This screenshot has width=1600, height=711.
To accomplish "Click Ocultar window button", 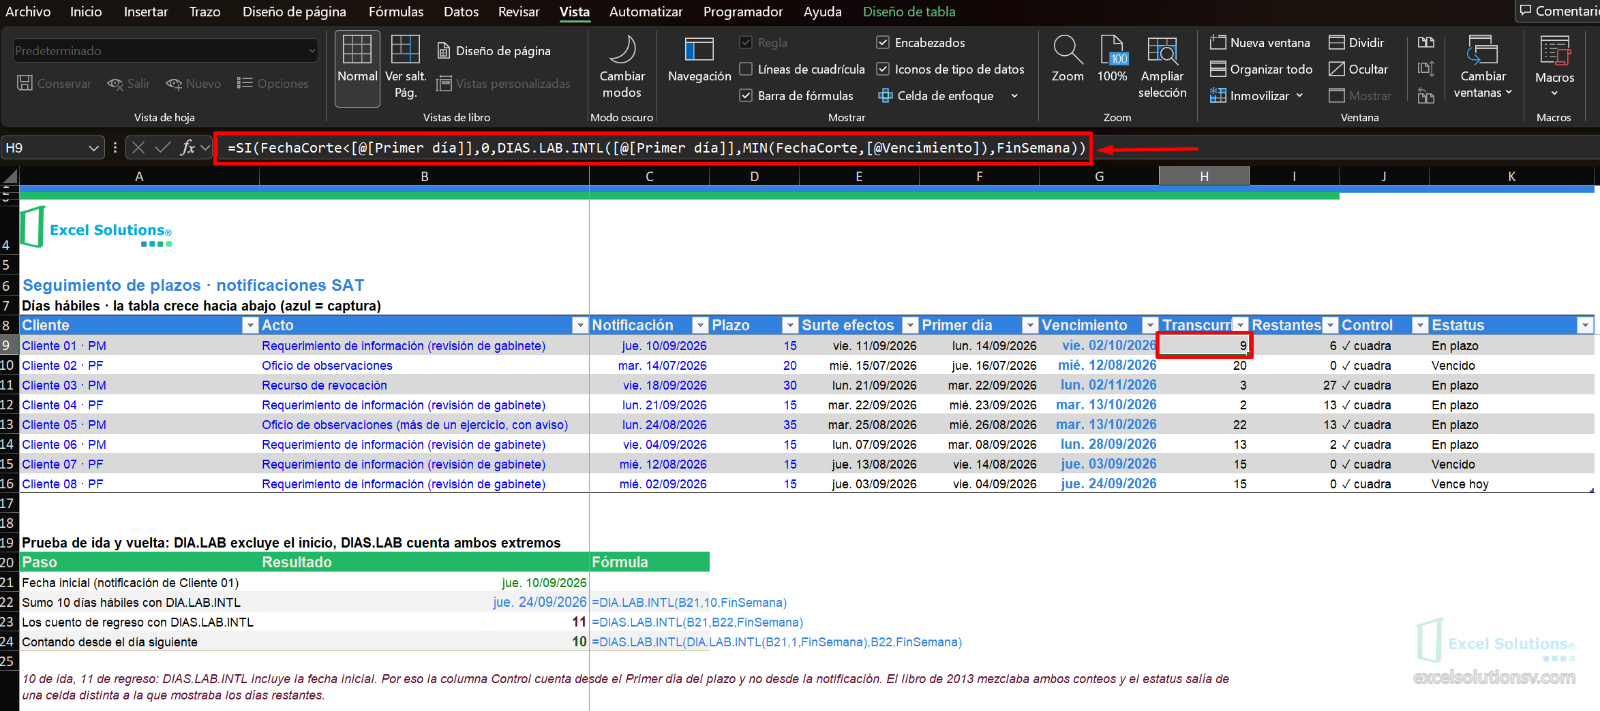I will tap(1358, 70).
